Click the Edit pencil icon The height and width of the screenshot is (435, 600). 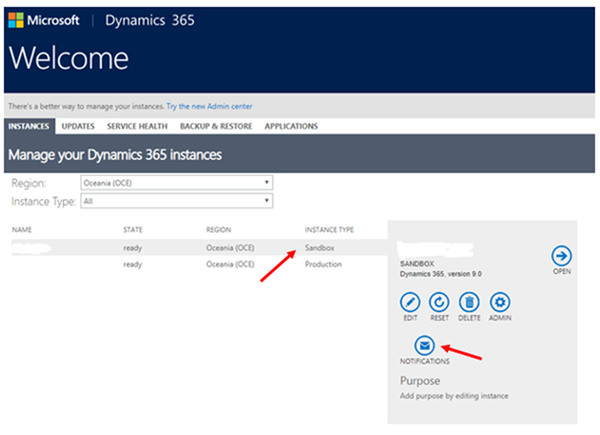(x=409, y=302)
